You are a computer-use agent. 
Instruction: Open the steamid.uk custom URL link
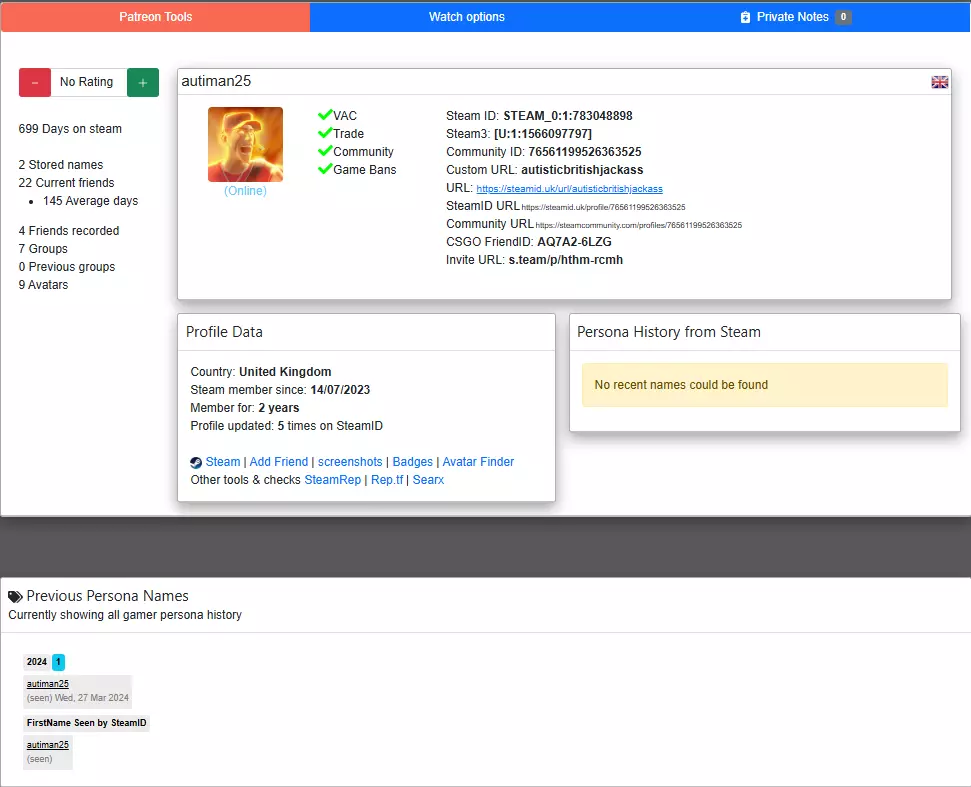click(x=569, y=189)
